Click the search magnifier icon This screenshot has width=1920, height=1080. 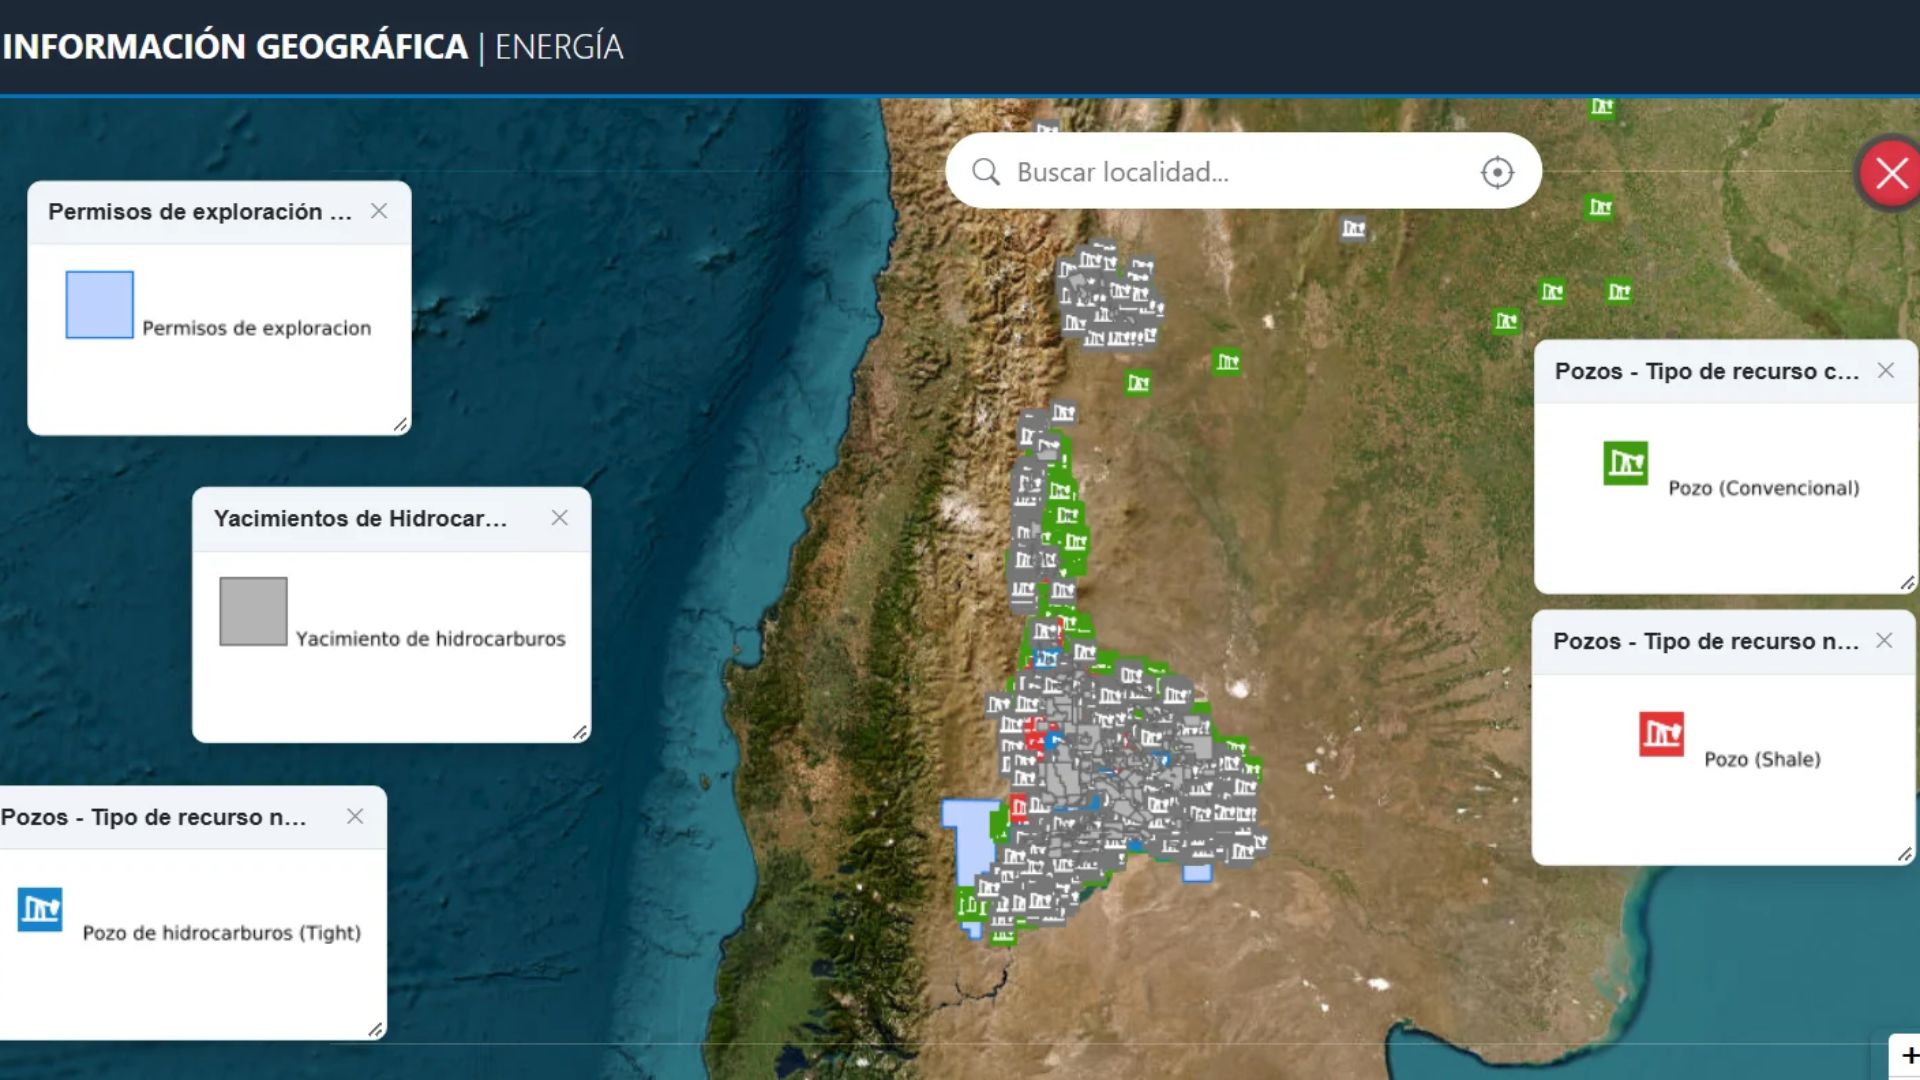coord(986,172)
